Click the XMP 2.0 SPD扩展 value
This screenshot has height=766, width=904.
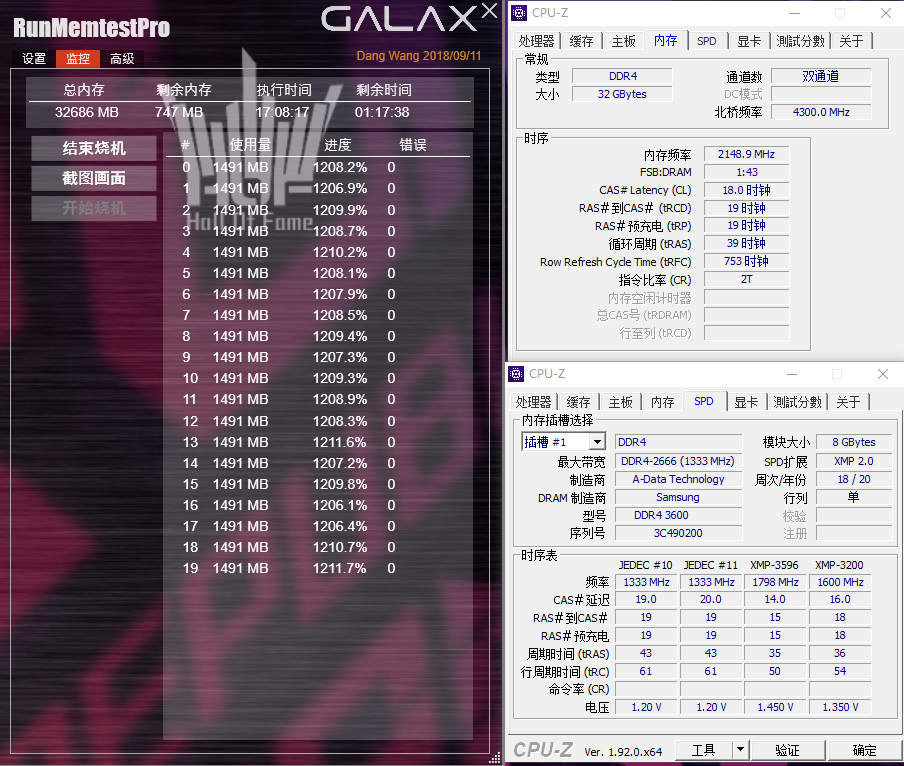point(854,461)
